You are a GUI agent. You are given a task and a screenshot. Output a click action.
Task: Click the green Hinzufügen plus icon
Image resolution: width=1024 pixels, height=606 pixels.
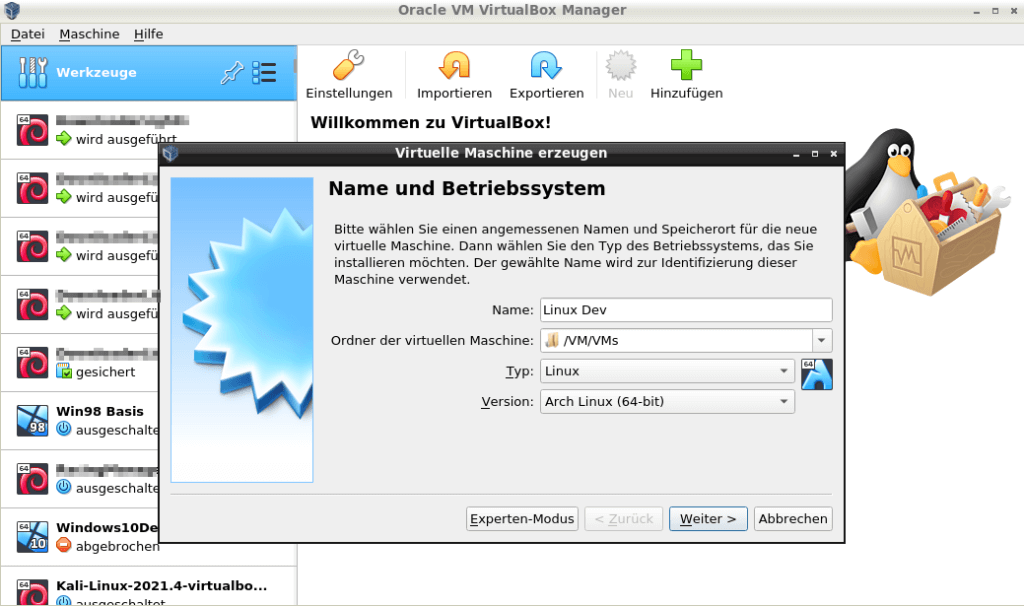[686, 66]
